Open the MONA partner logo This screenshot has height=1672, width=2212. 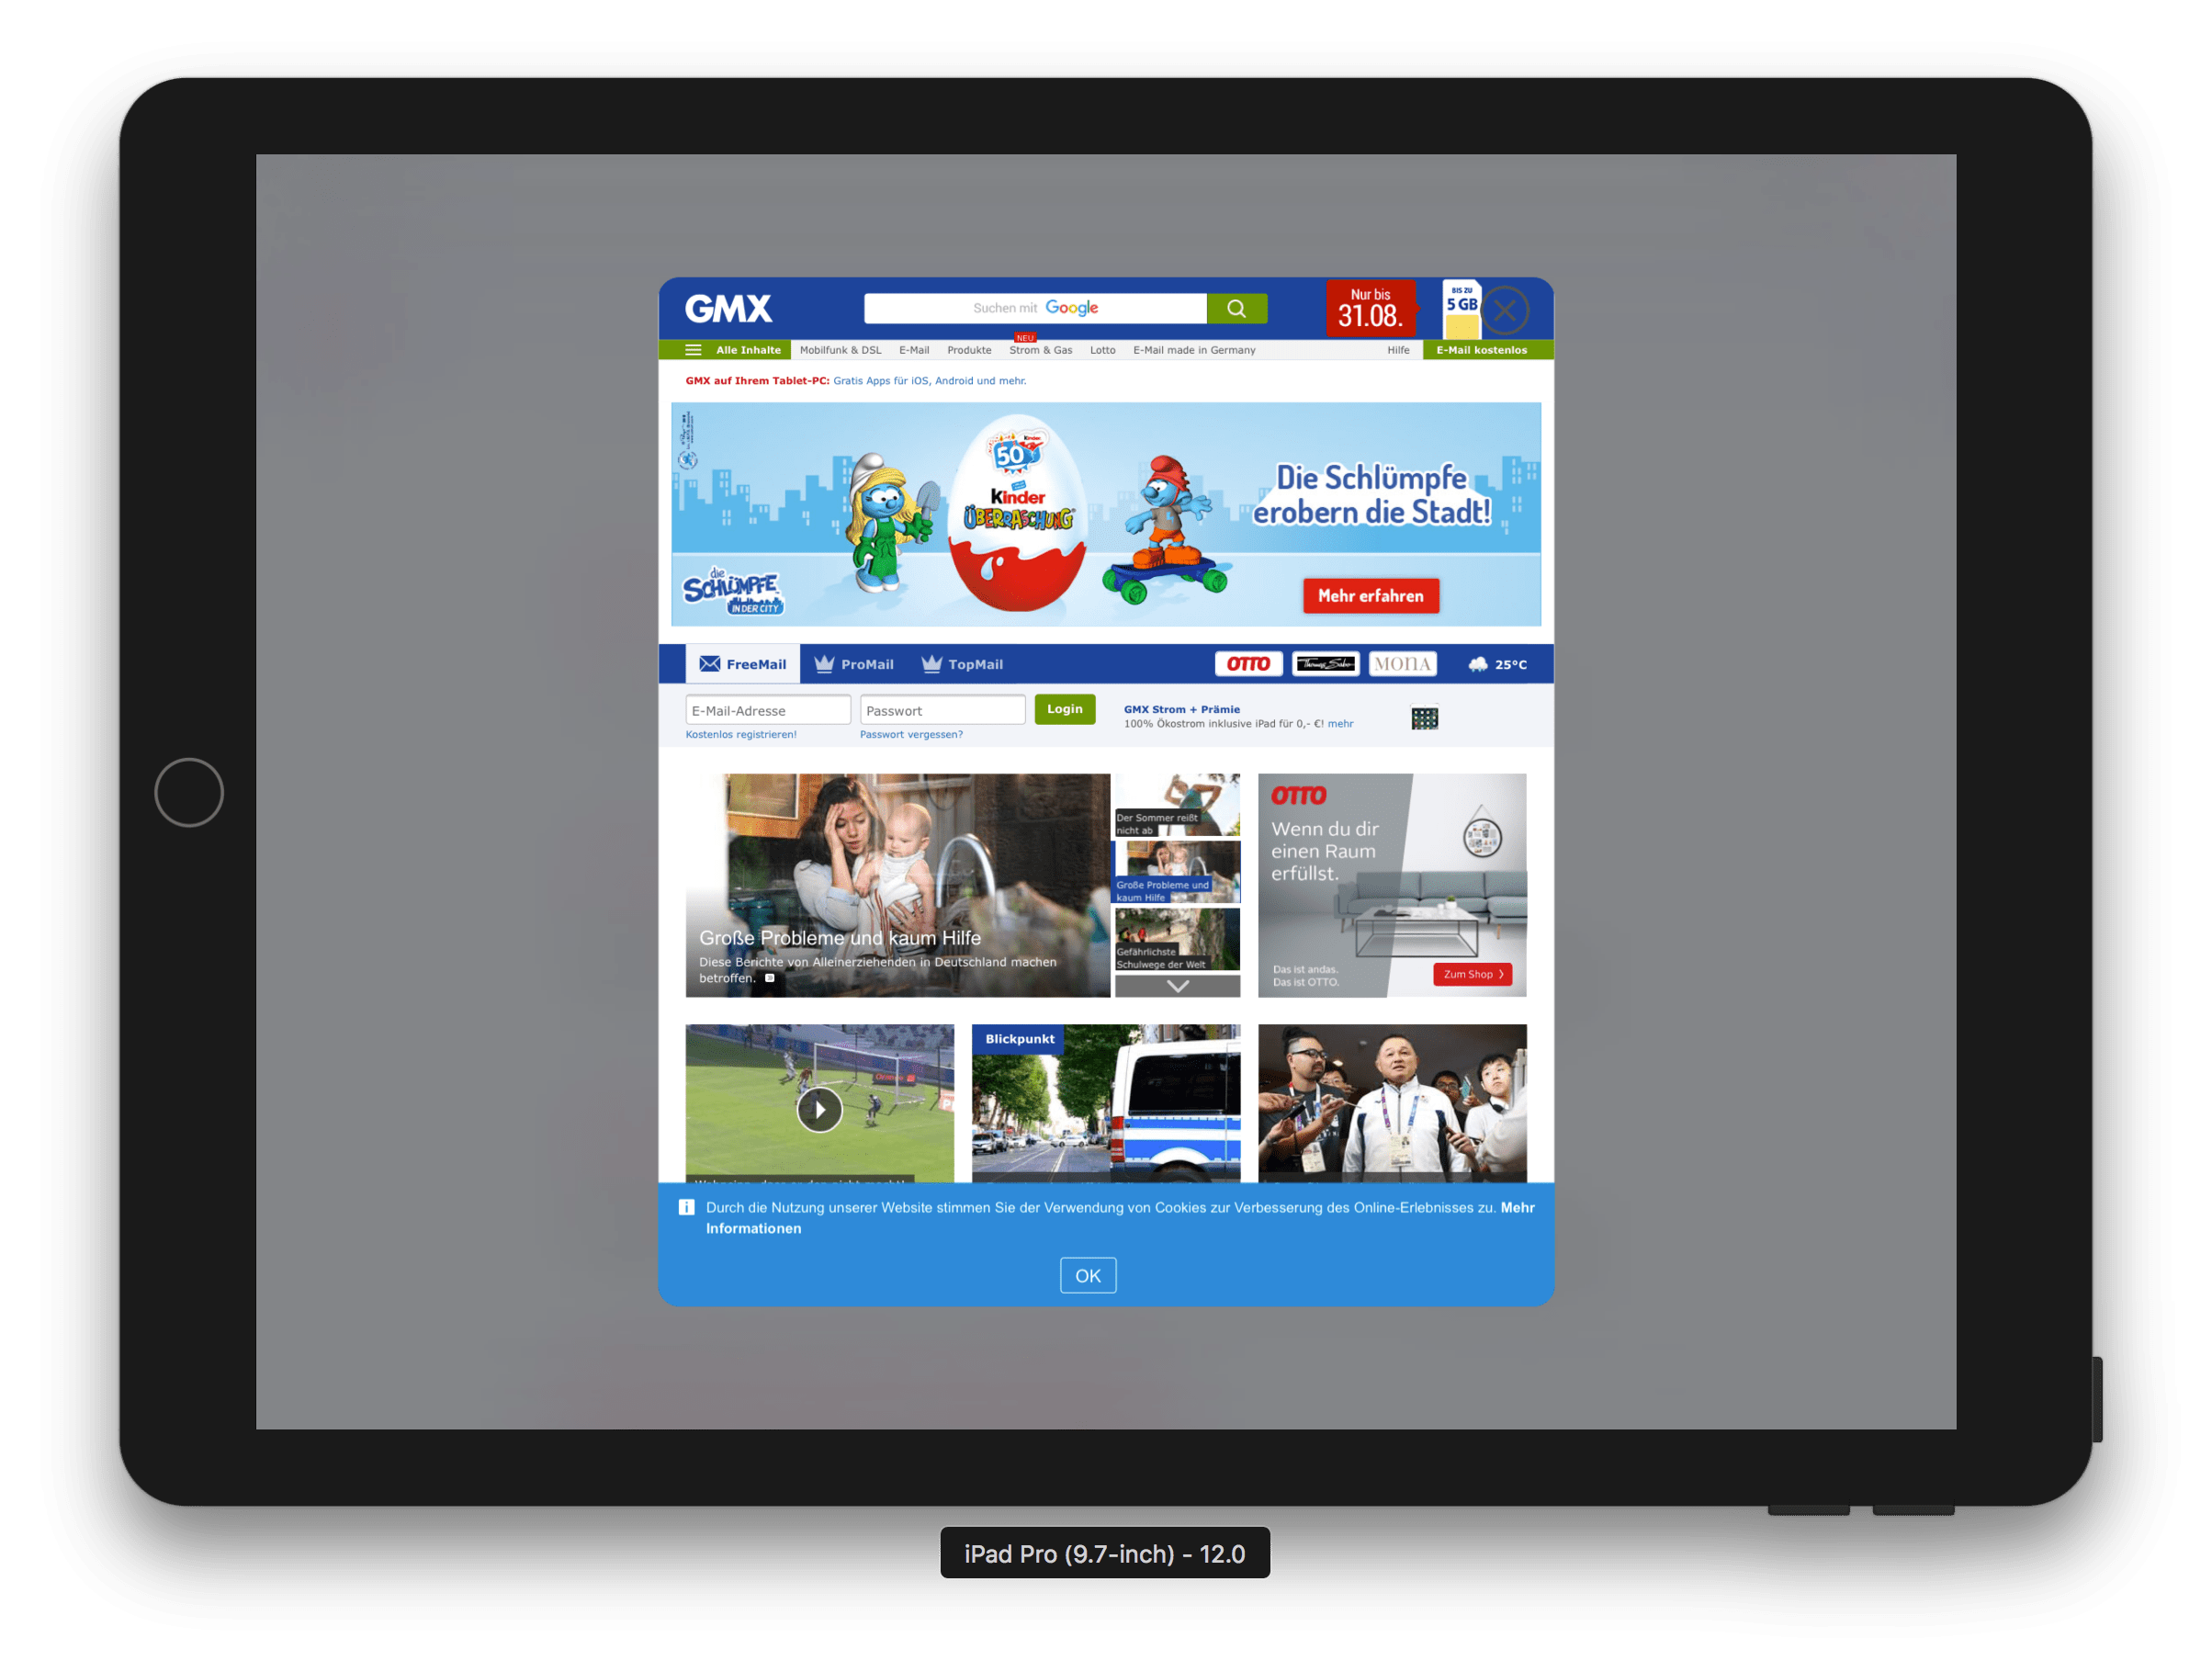[1402, 664]
